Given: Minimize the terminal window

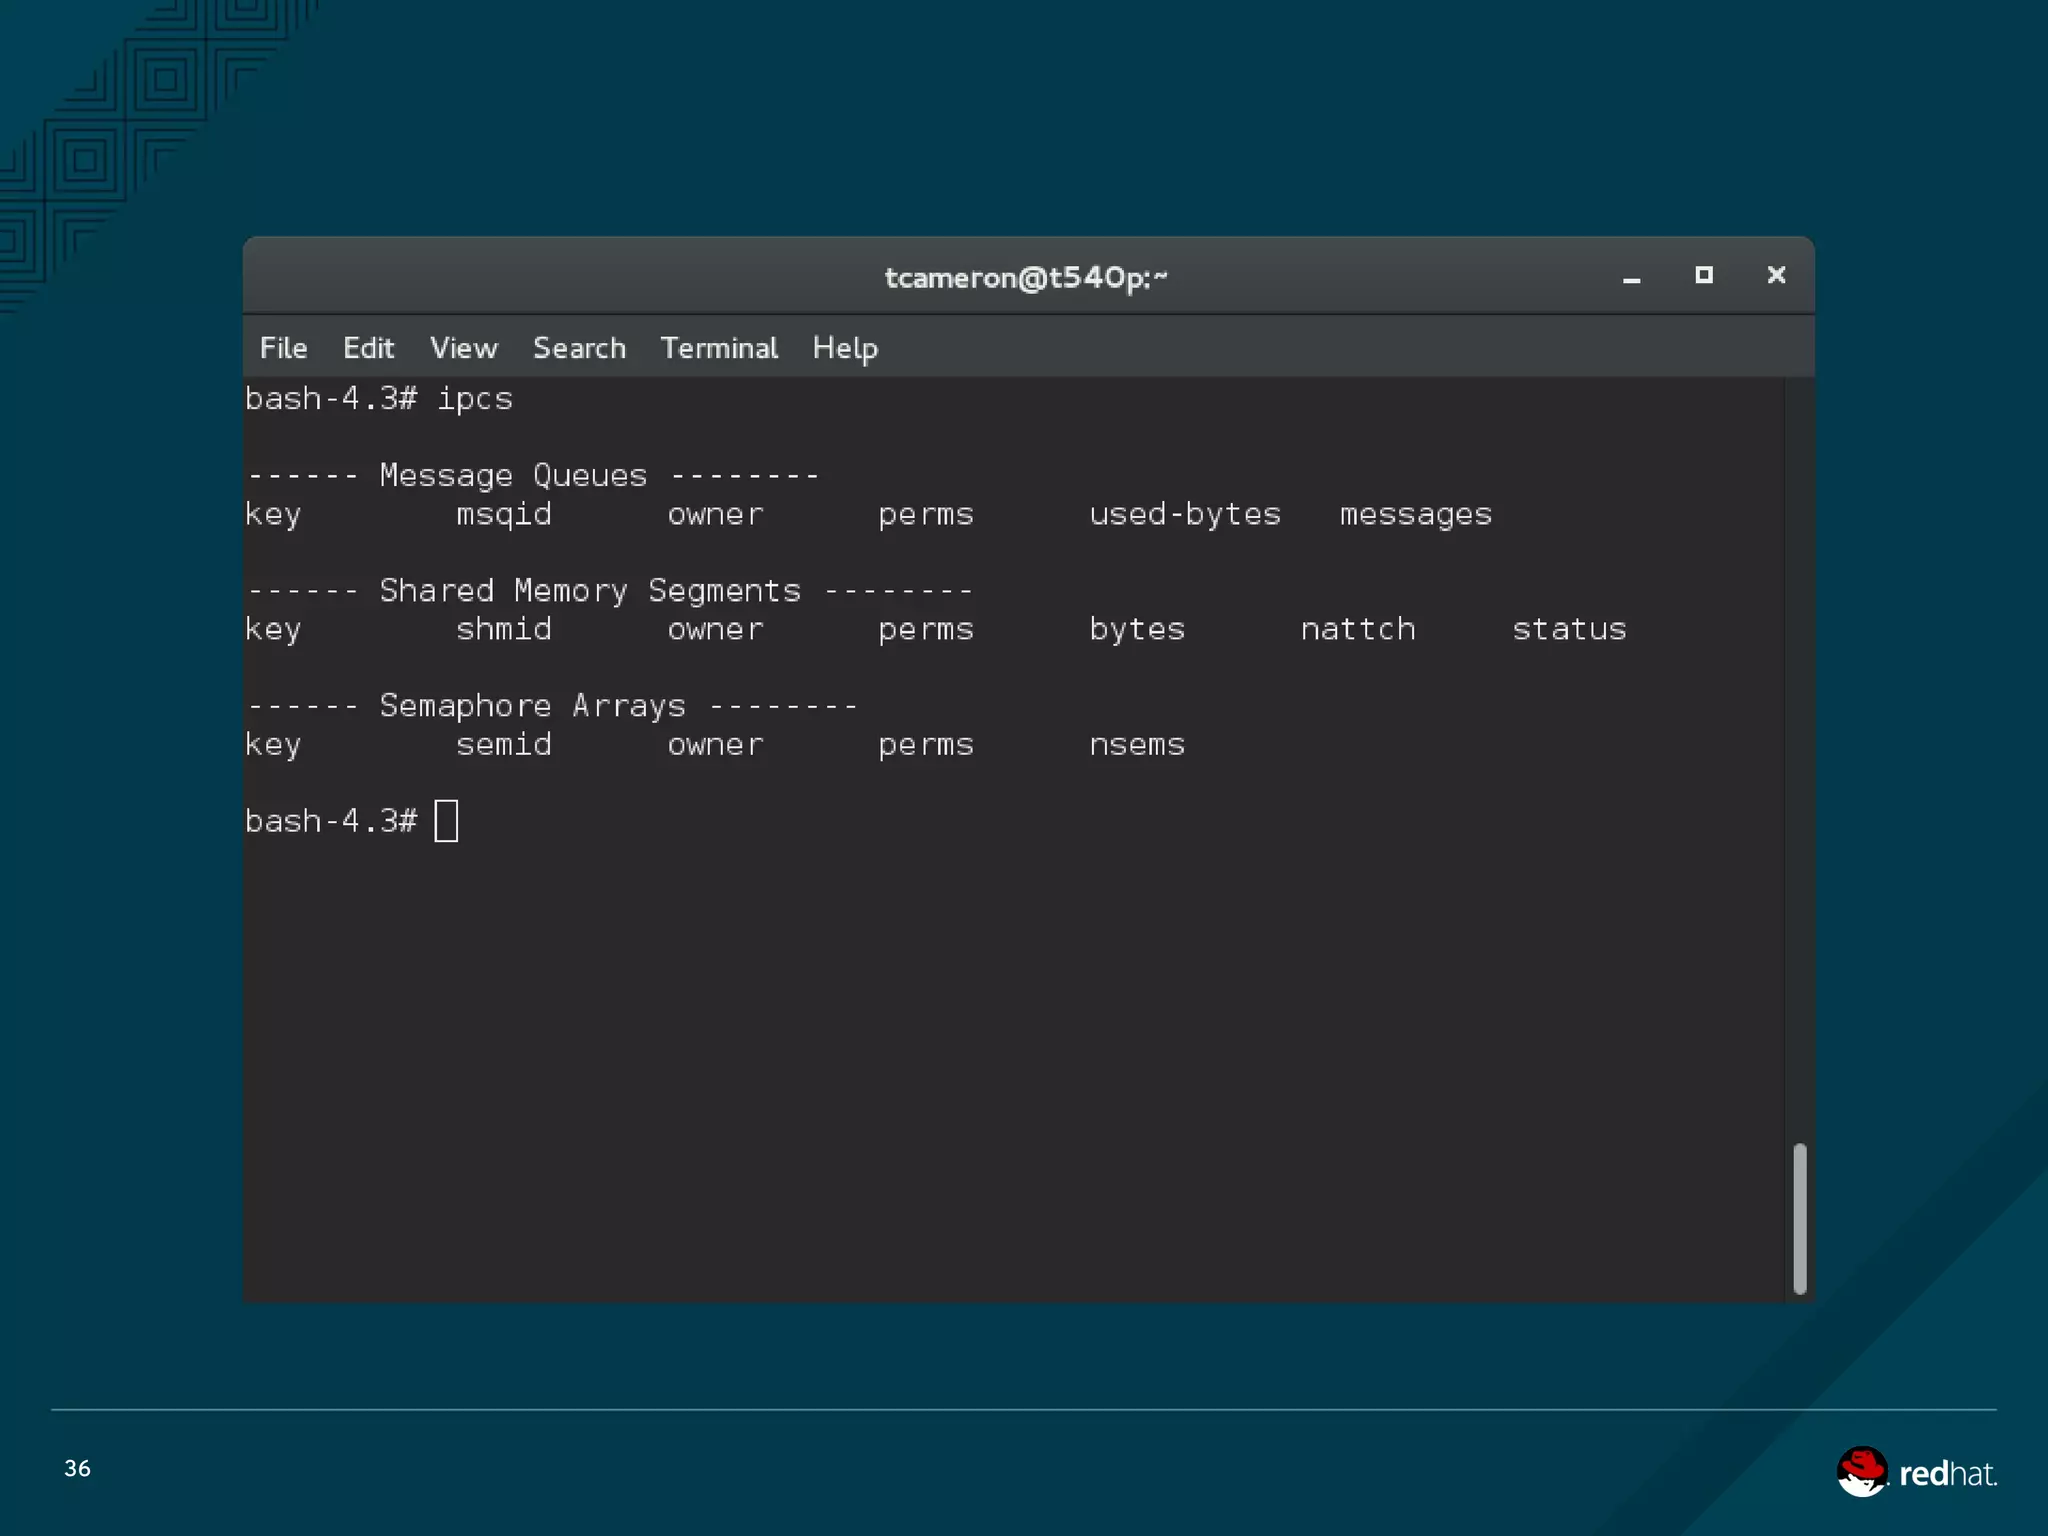Looking at the screenshot, I should [1631, 277].
